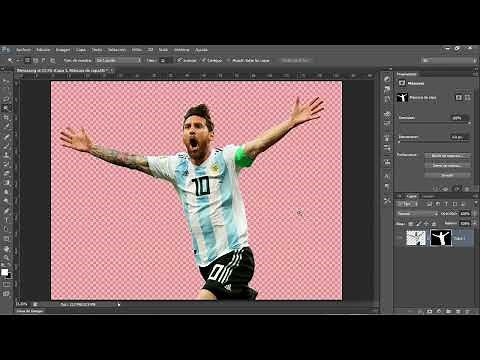
Task: Open the Filtro menu
Action: click(x=137, y=50)
